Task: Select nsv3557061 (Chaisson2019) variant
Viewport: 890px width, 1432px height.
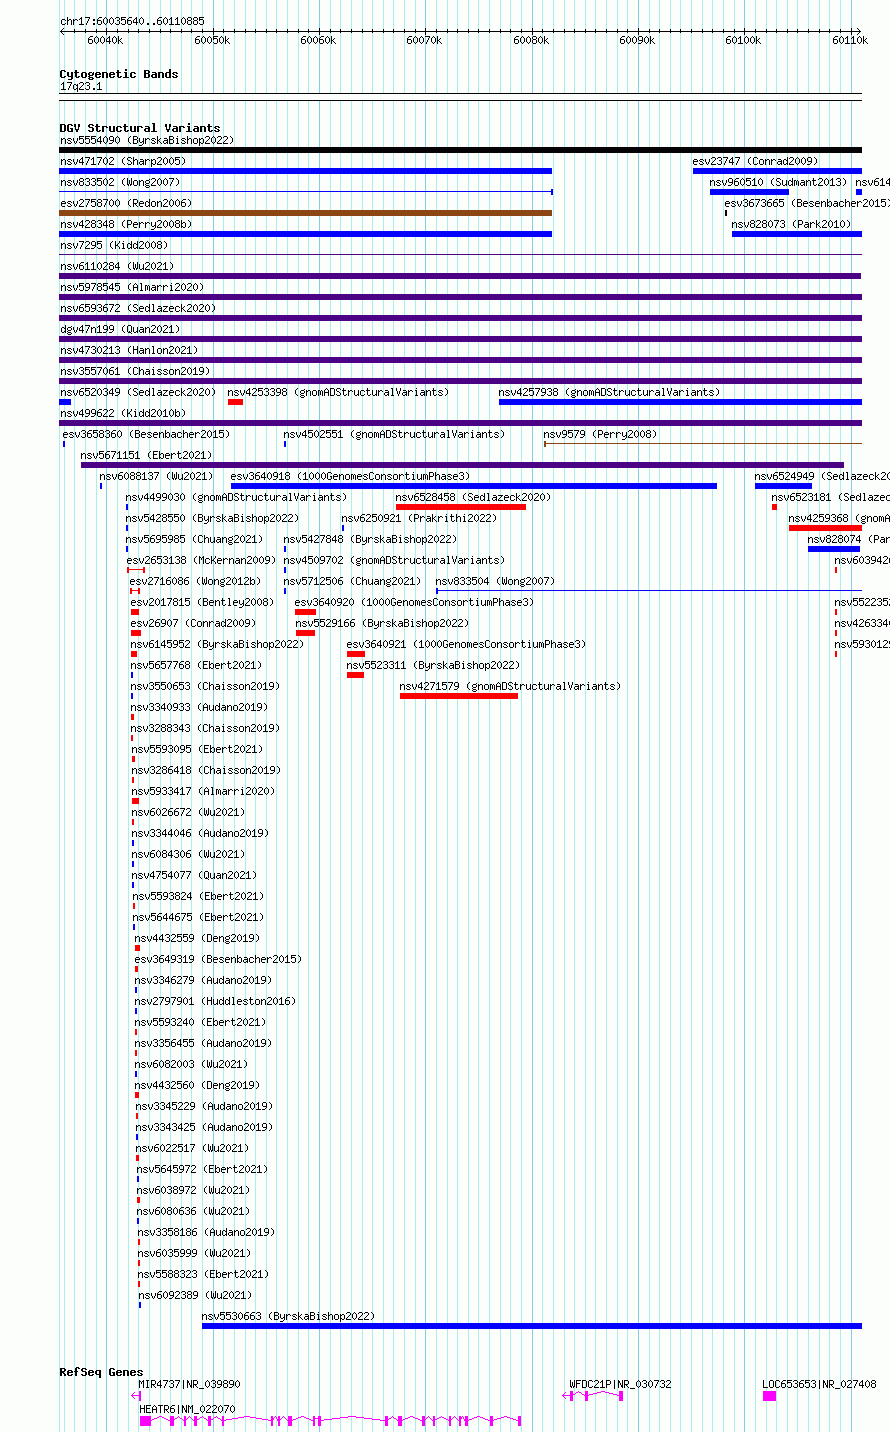Action: [x=135, y=371]
